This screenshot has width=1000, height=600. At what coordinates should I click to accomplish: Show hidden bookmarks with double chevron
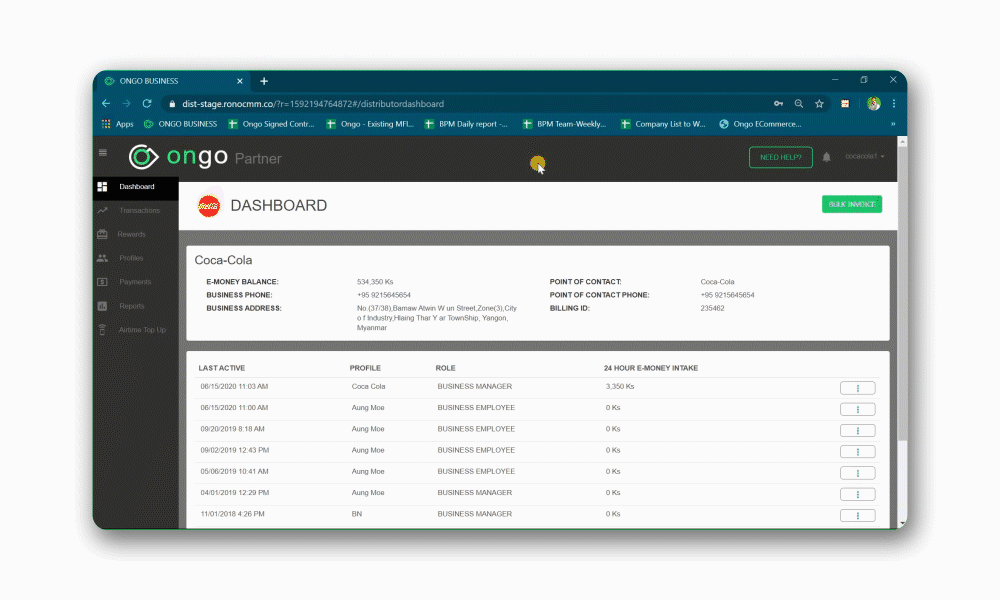(893, 124)
